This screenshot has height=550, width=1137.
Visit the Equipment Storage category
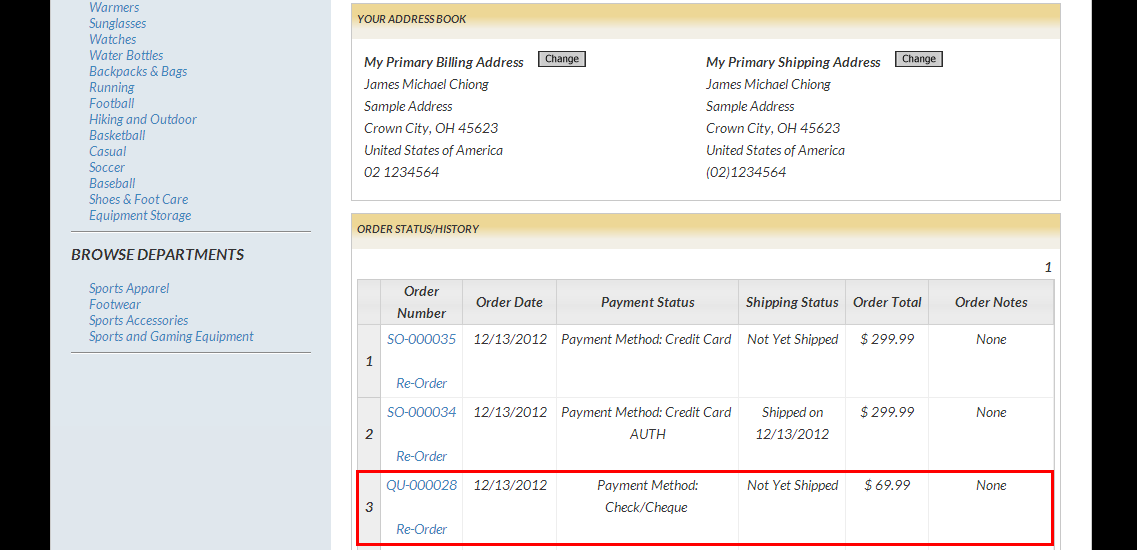tap(140, 215)
